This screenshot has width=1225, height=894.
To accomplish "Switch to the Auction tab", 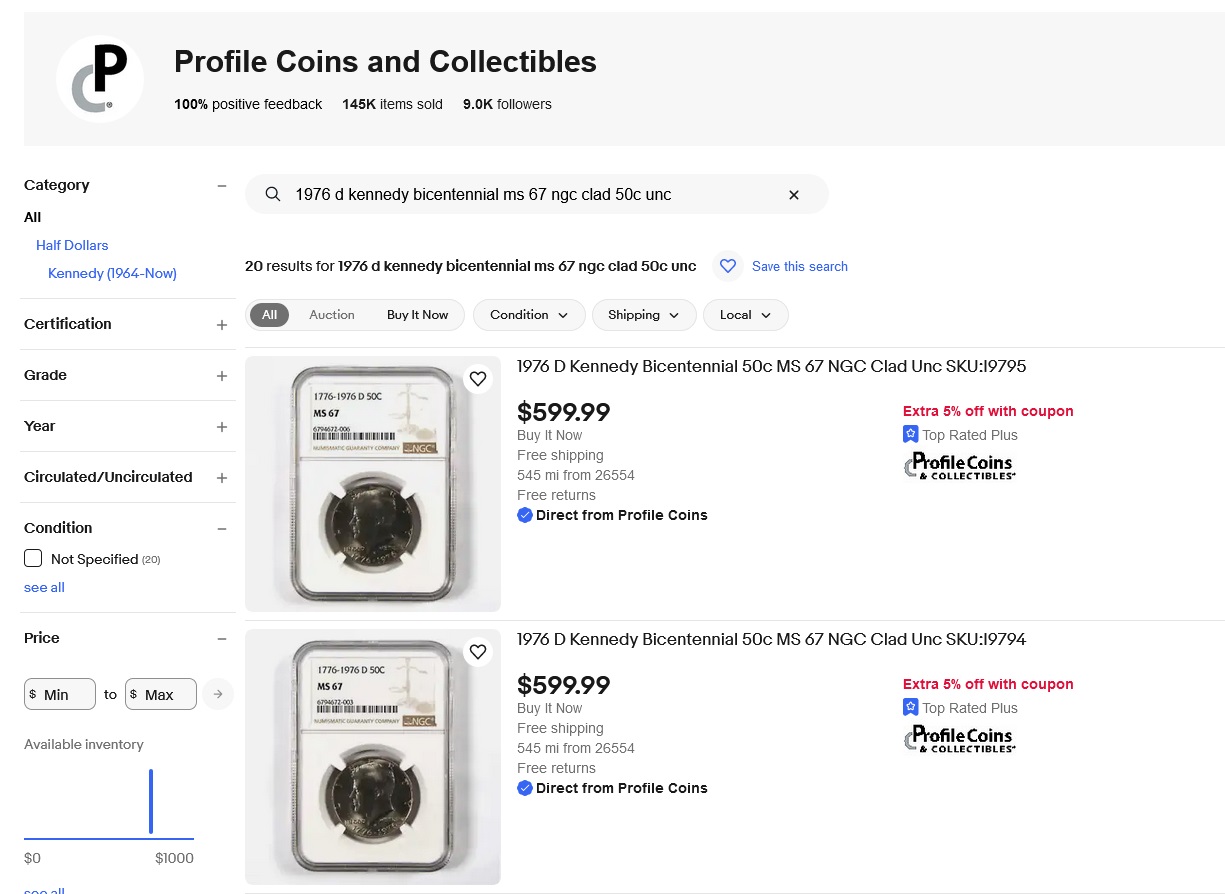I will coord(332,315).
